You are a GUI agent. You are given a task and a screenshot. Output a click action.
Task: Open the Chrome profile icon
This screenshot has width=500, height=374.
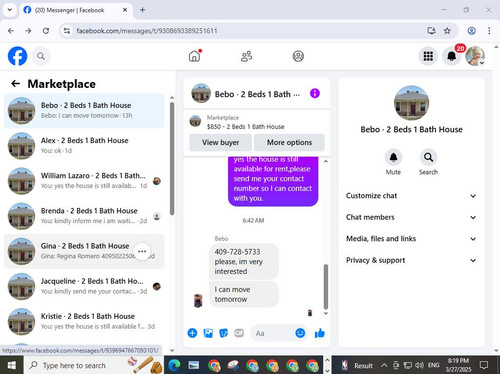(x=471, y=31)
